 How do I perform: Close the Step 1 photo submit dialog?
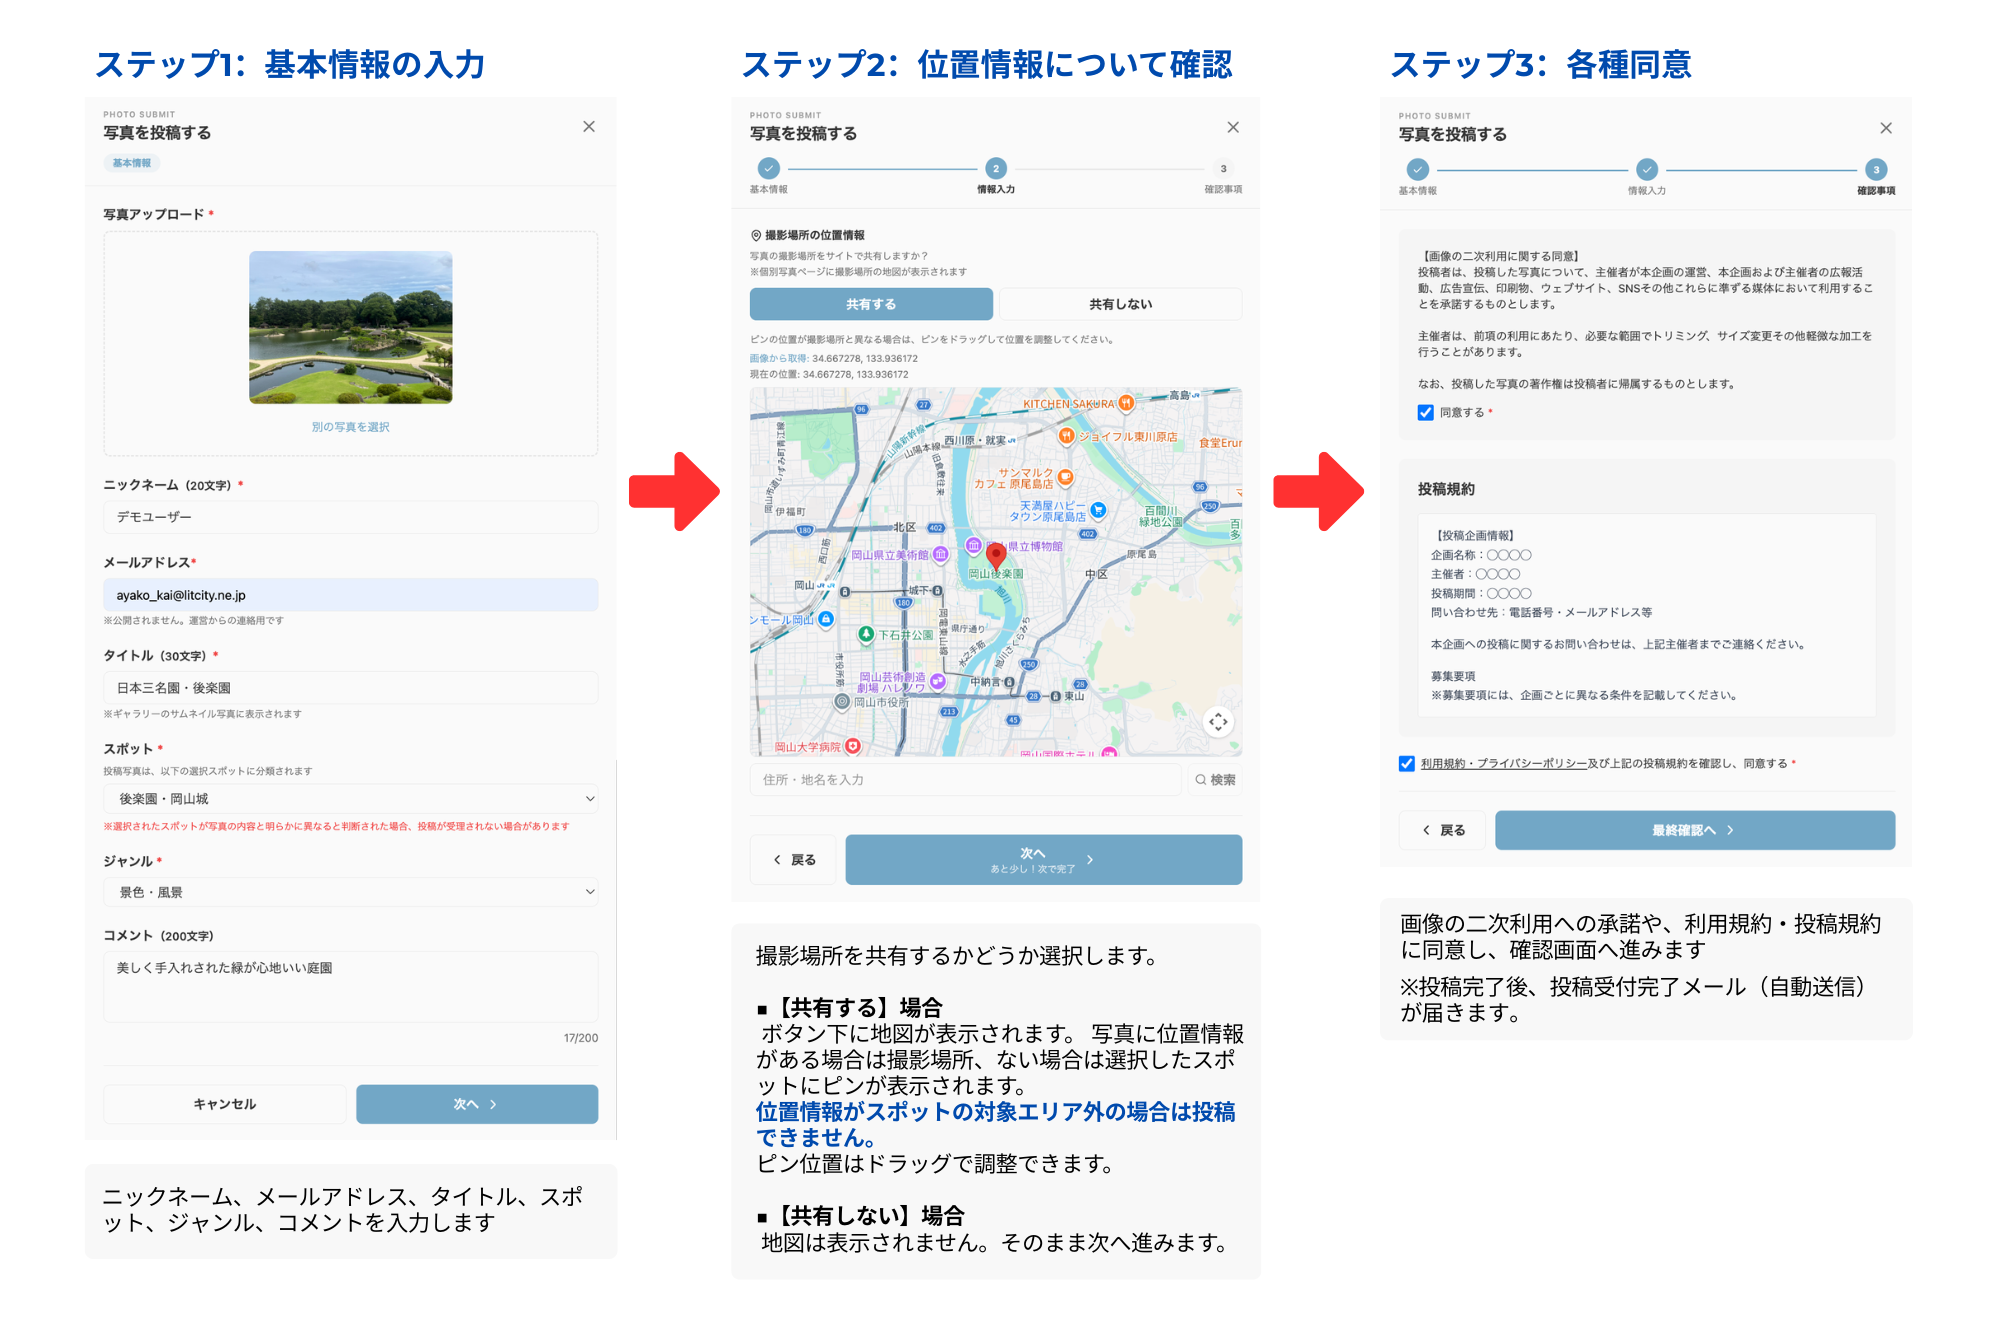pyautogui.click(x=589, y=127)
